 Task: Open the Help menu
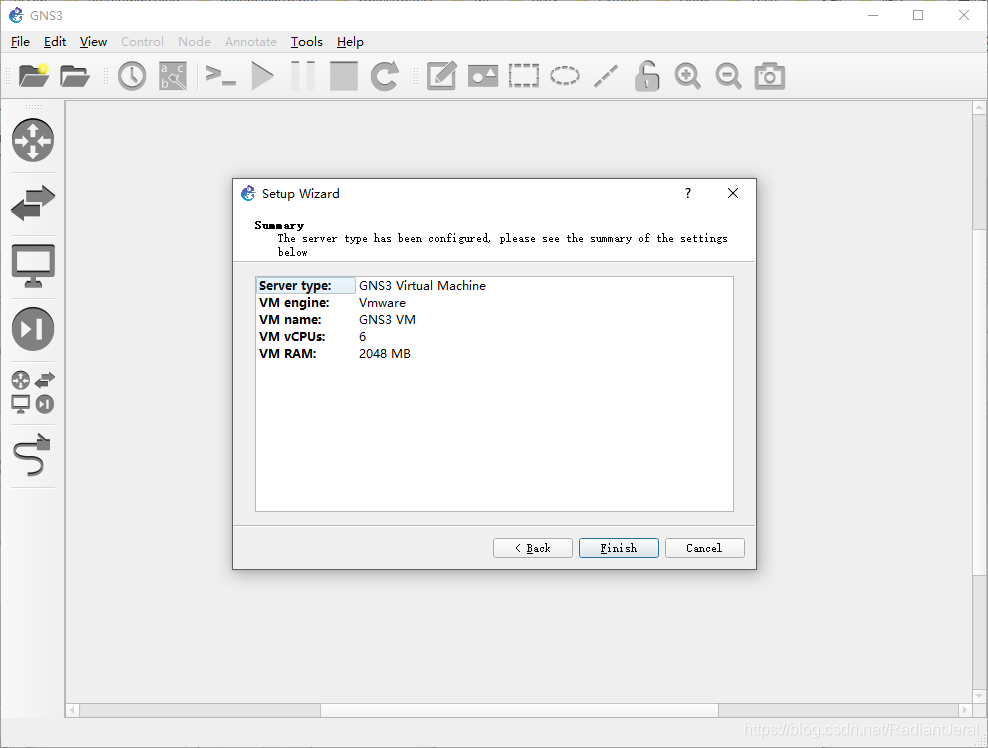pyautogui.click(x=350, y=42)
